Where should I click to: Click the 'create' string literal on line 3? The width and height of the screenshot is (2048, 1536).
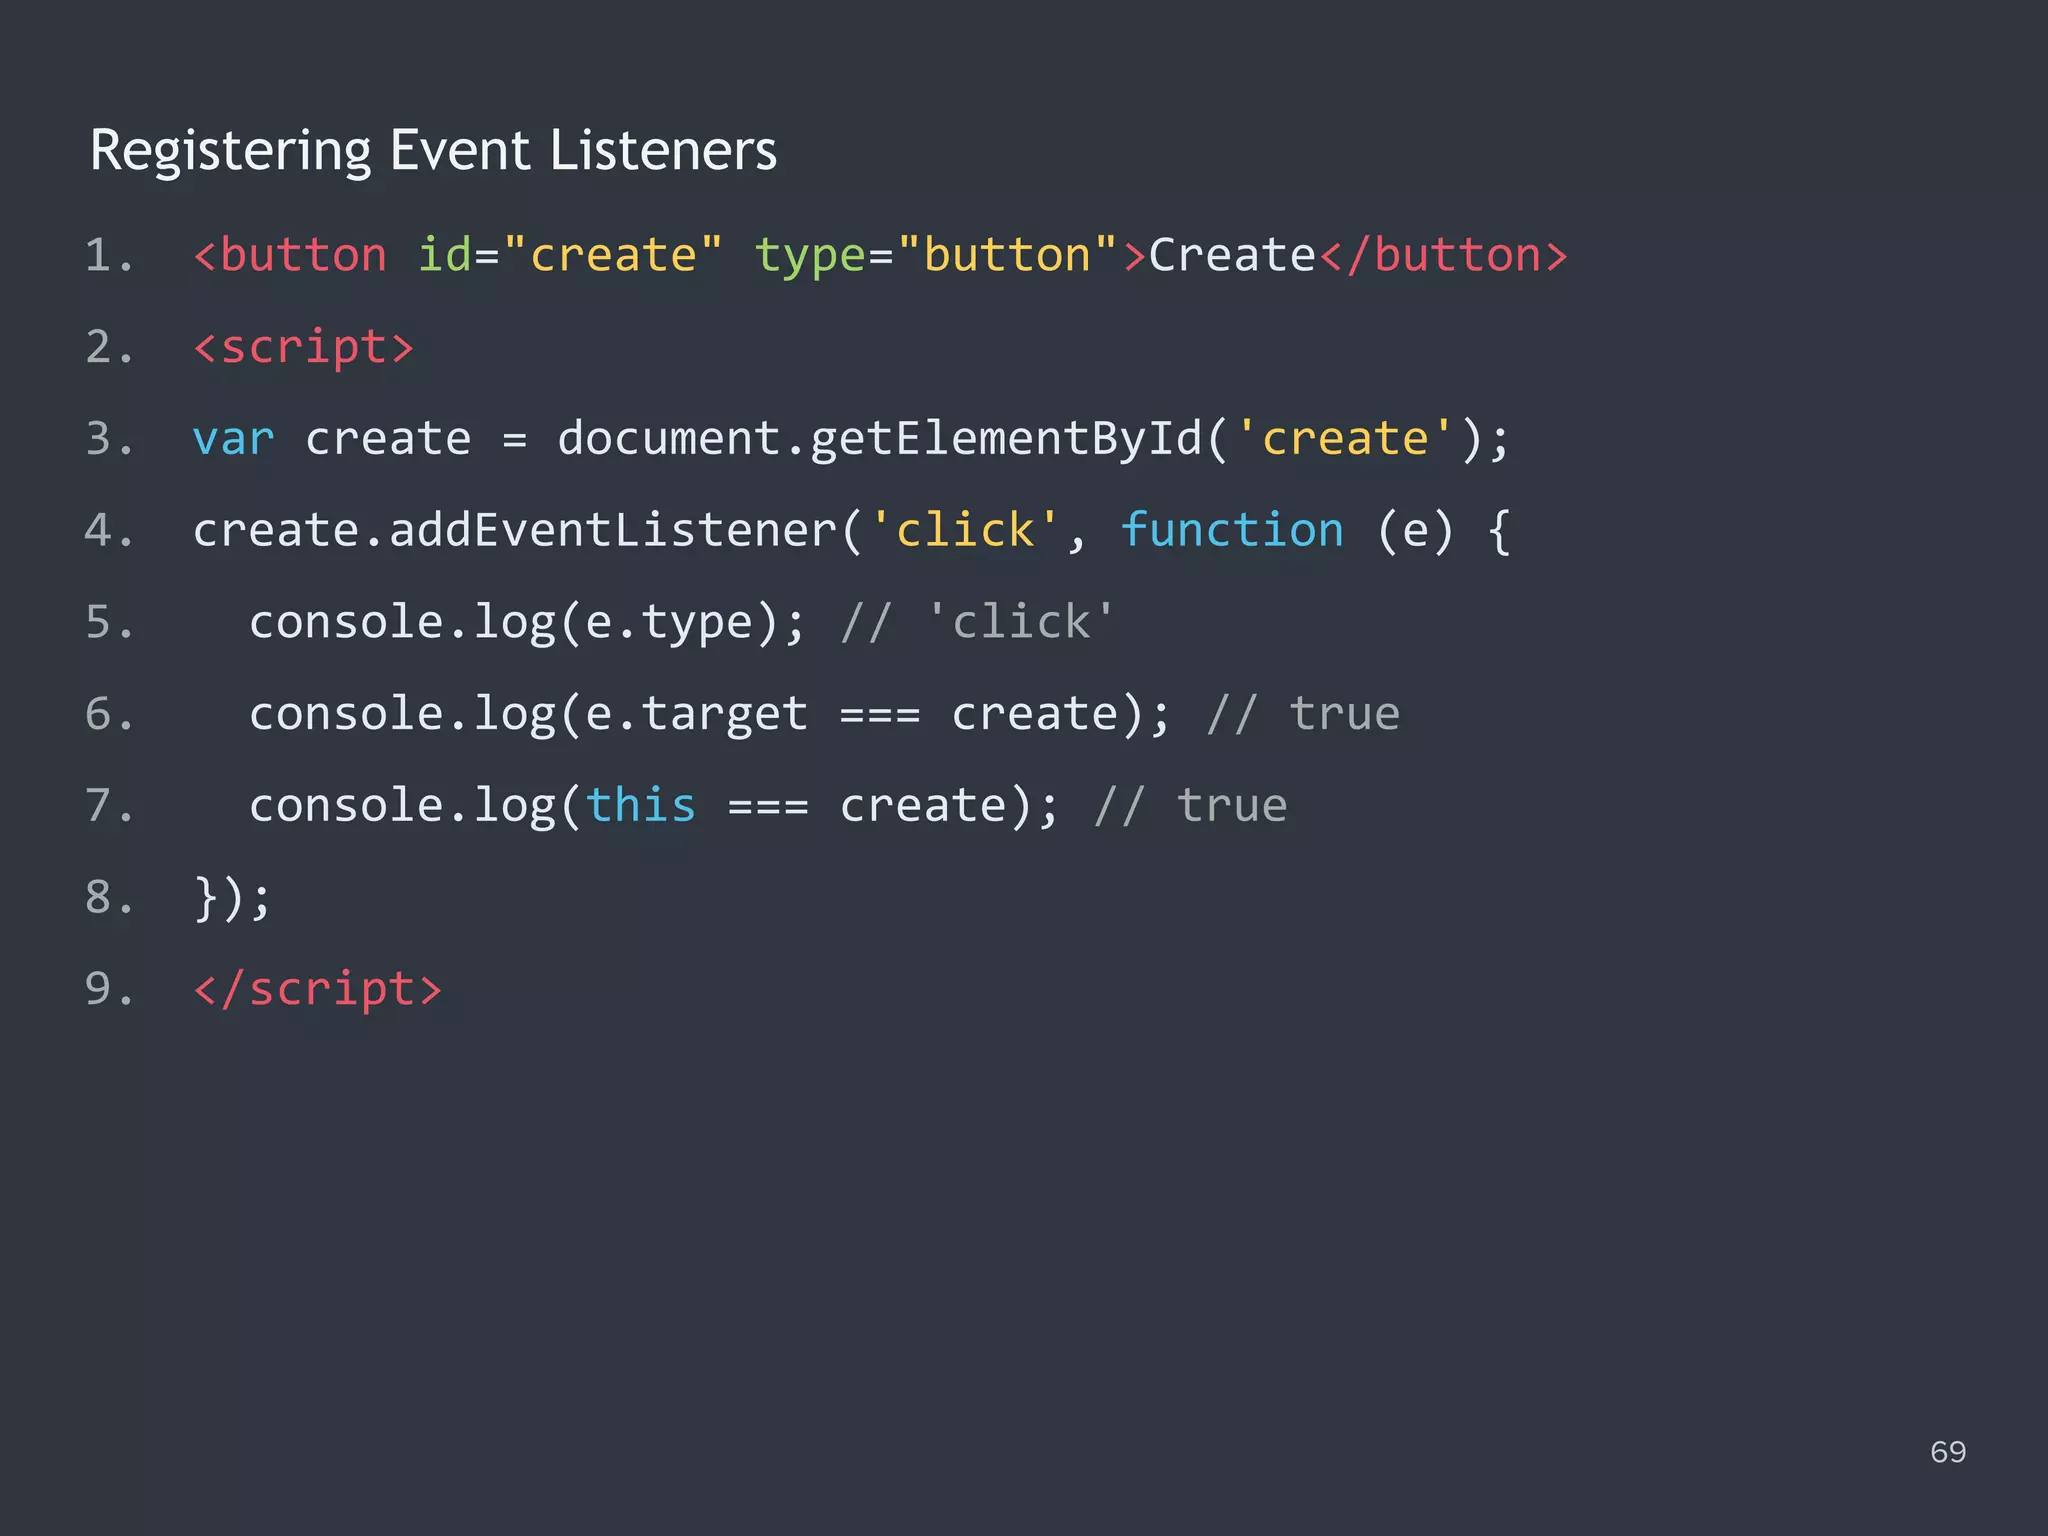[x=1345, y=438]
